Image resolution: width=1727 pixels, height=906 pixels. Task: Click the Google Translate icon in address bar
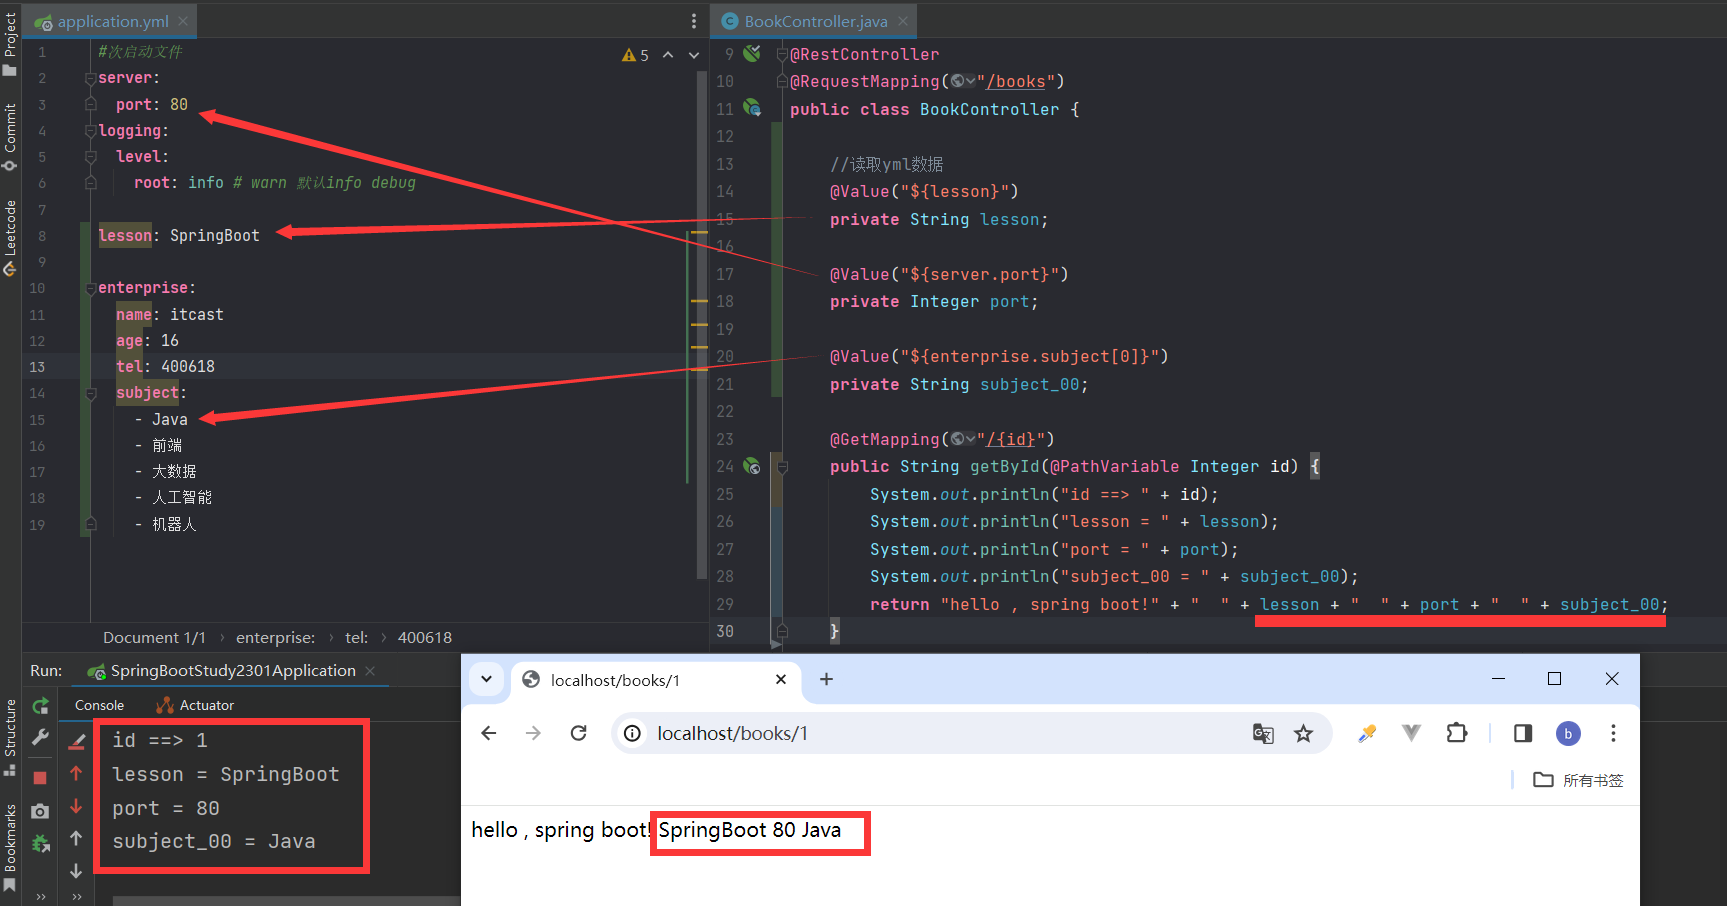1263,733
